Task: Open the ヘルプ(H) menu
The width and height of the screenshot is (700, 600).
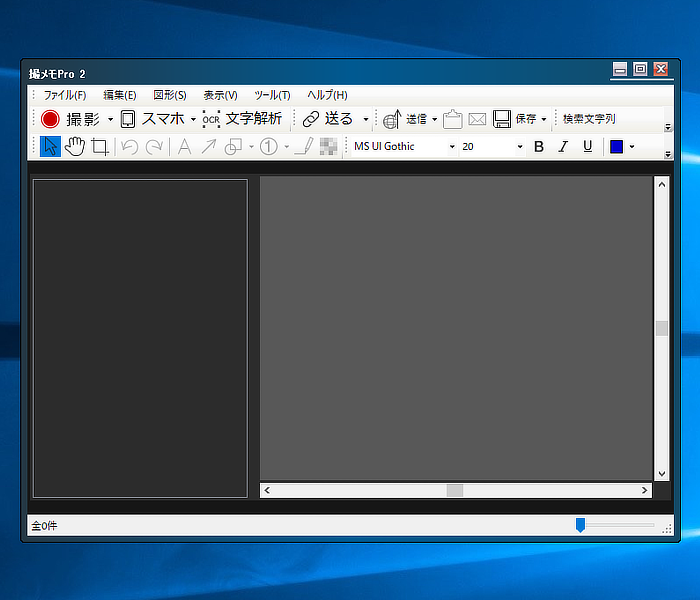Action: (327, 95)
